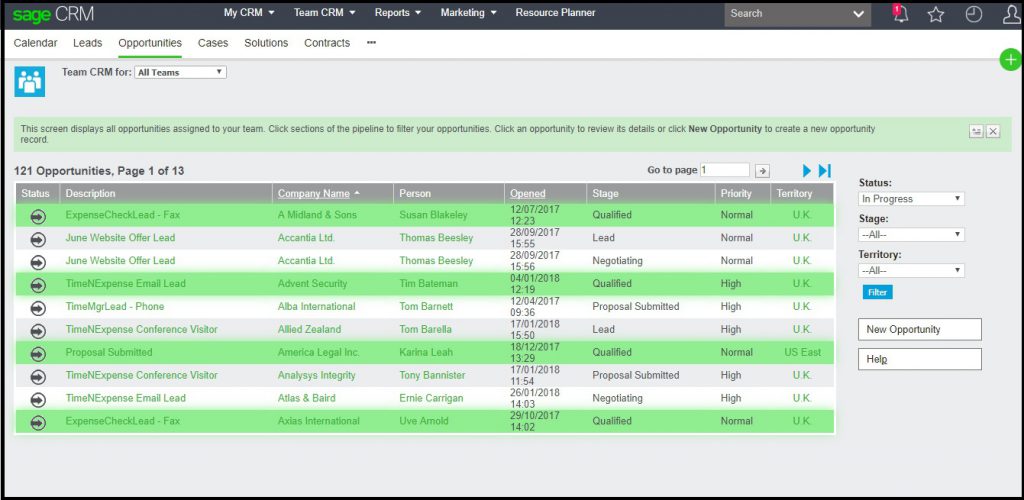Click the go-to-page arrow button
The width and height of the screenshot is (1024, 500).
(x=762, y=171)
